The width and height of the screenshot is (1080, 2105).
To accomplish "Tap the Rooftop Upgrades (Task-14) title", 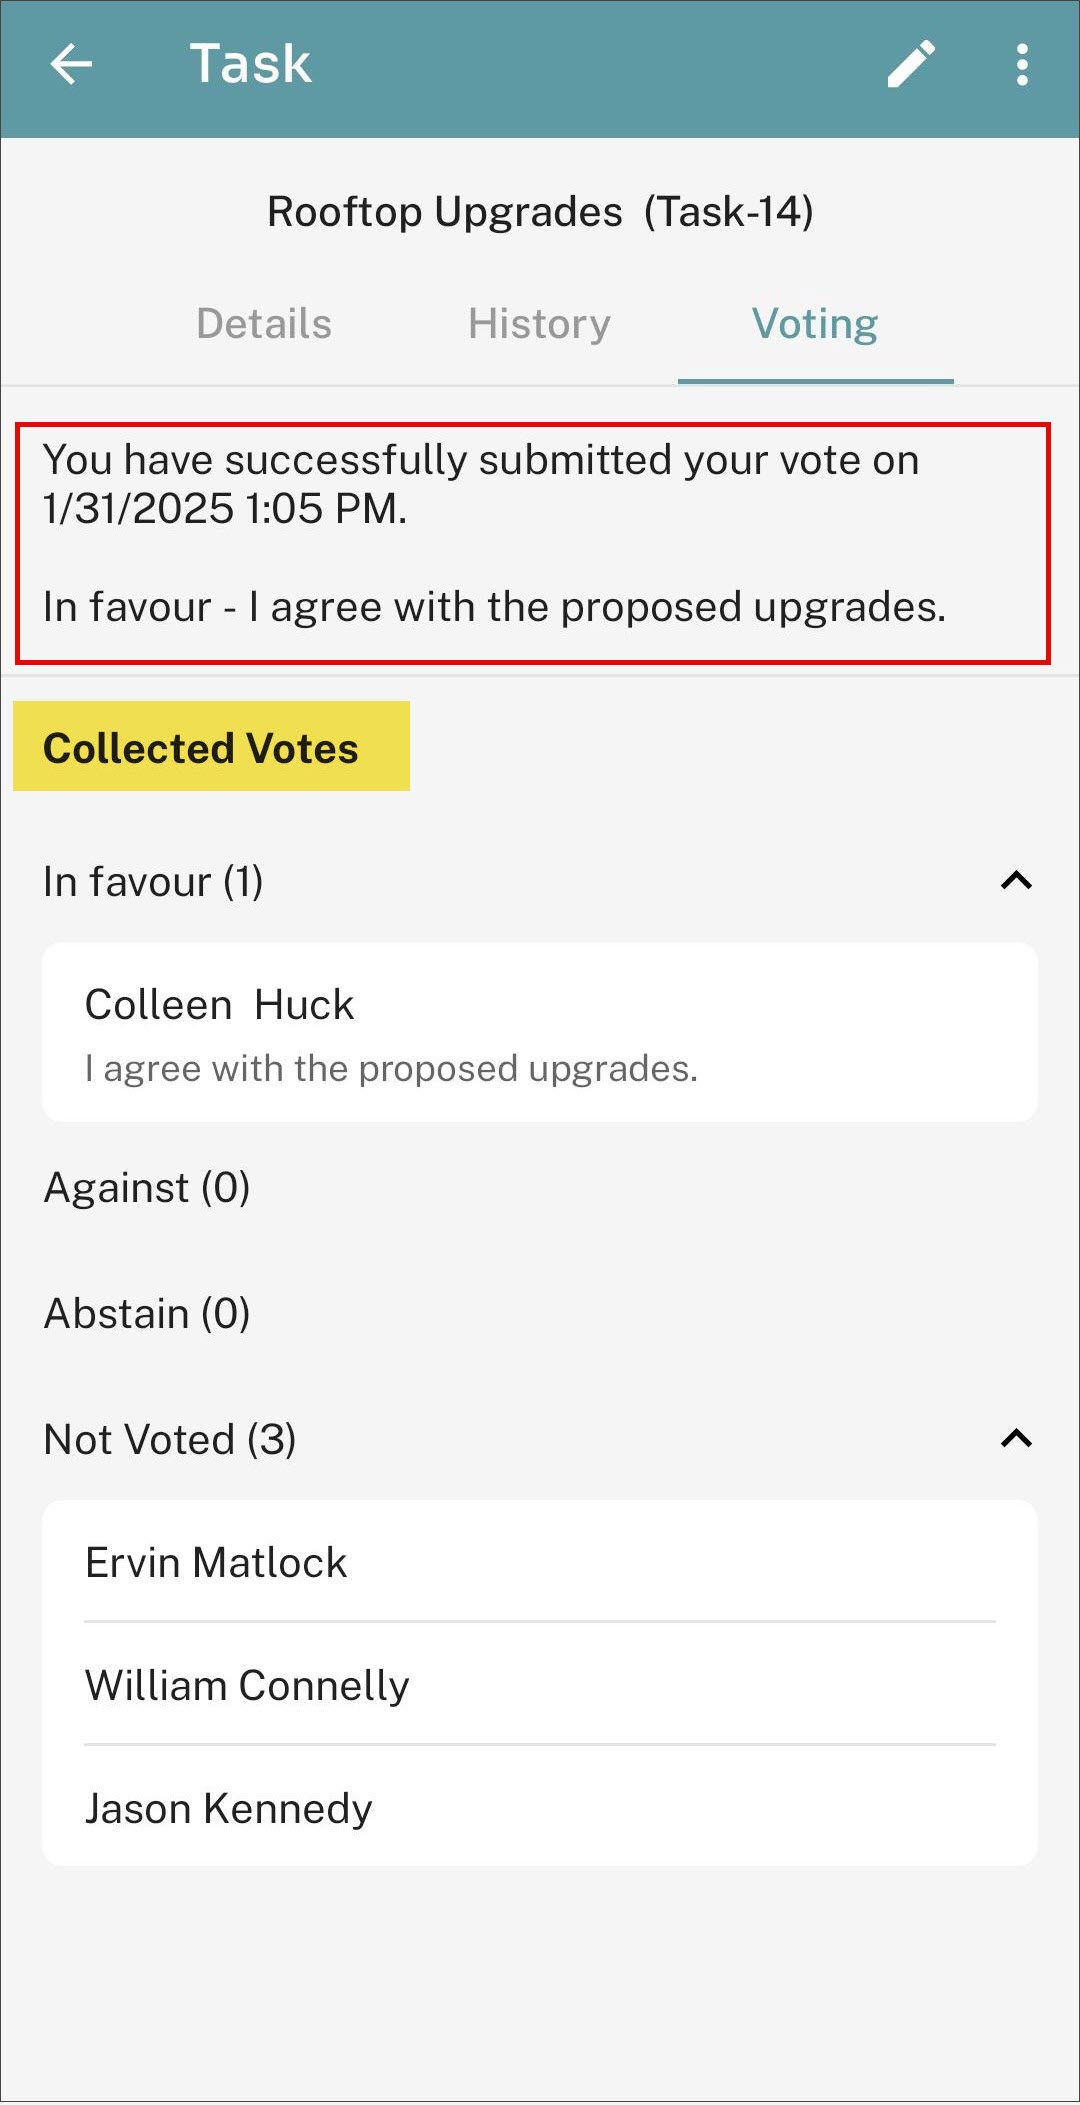I will [x=540, y=212].
